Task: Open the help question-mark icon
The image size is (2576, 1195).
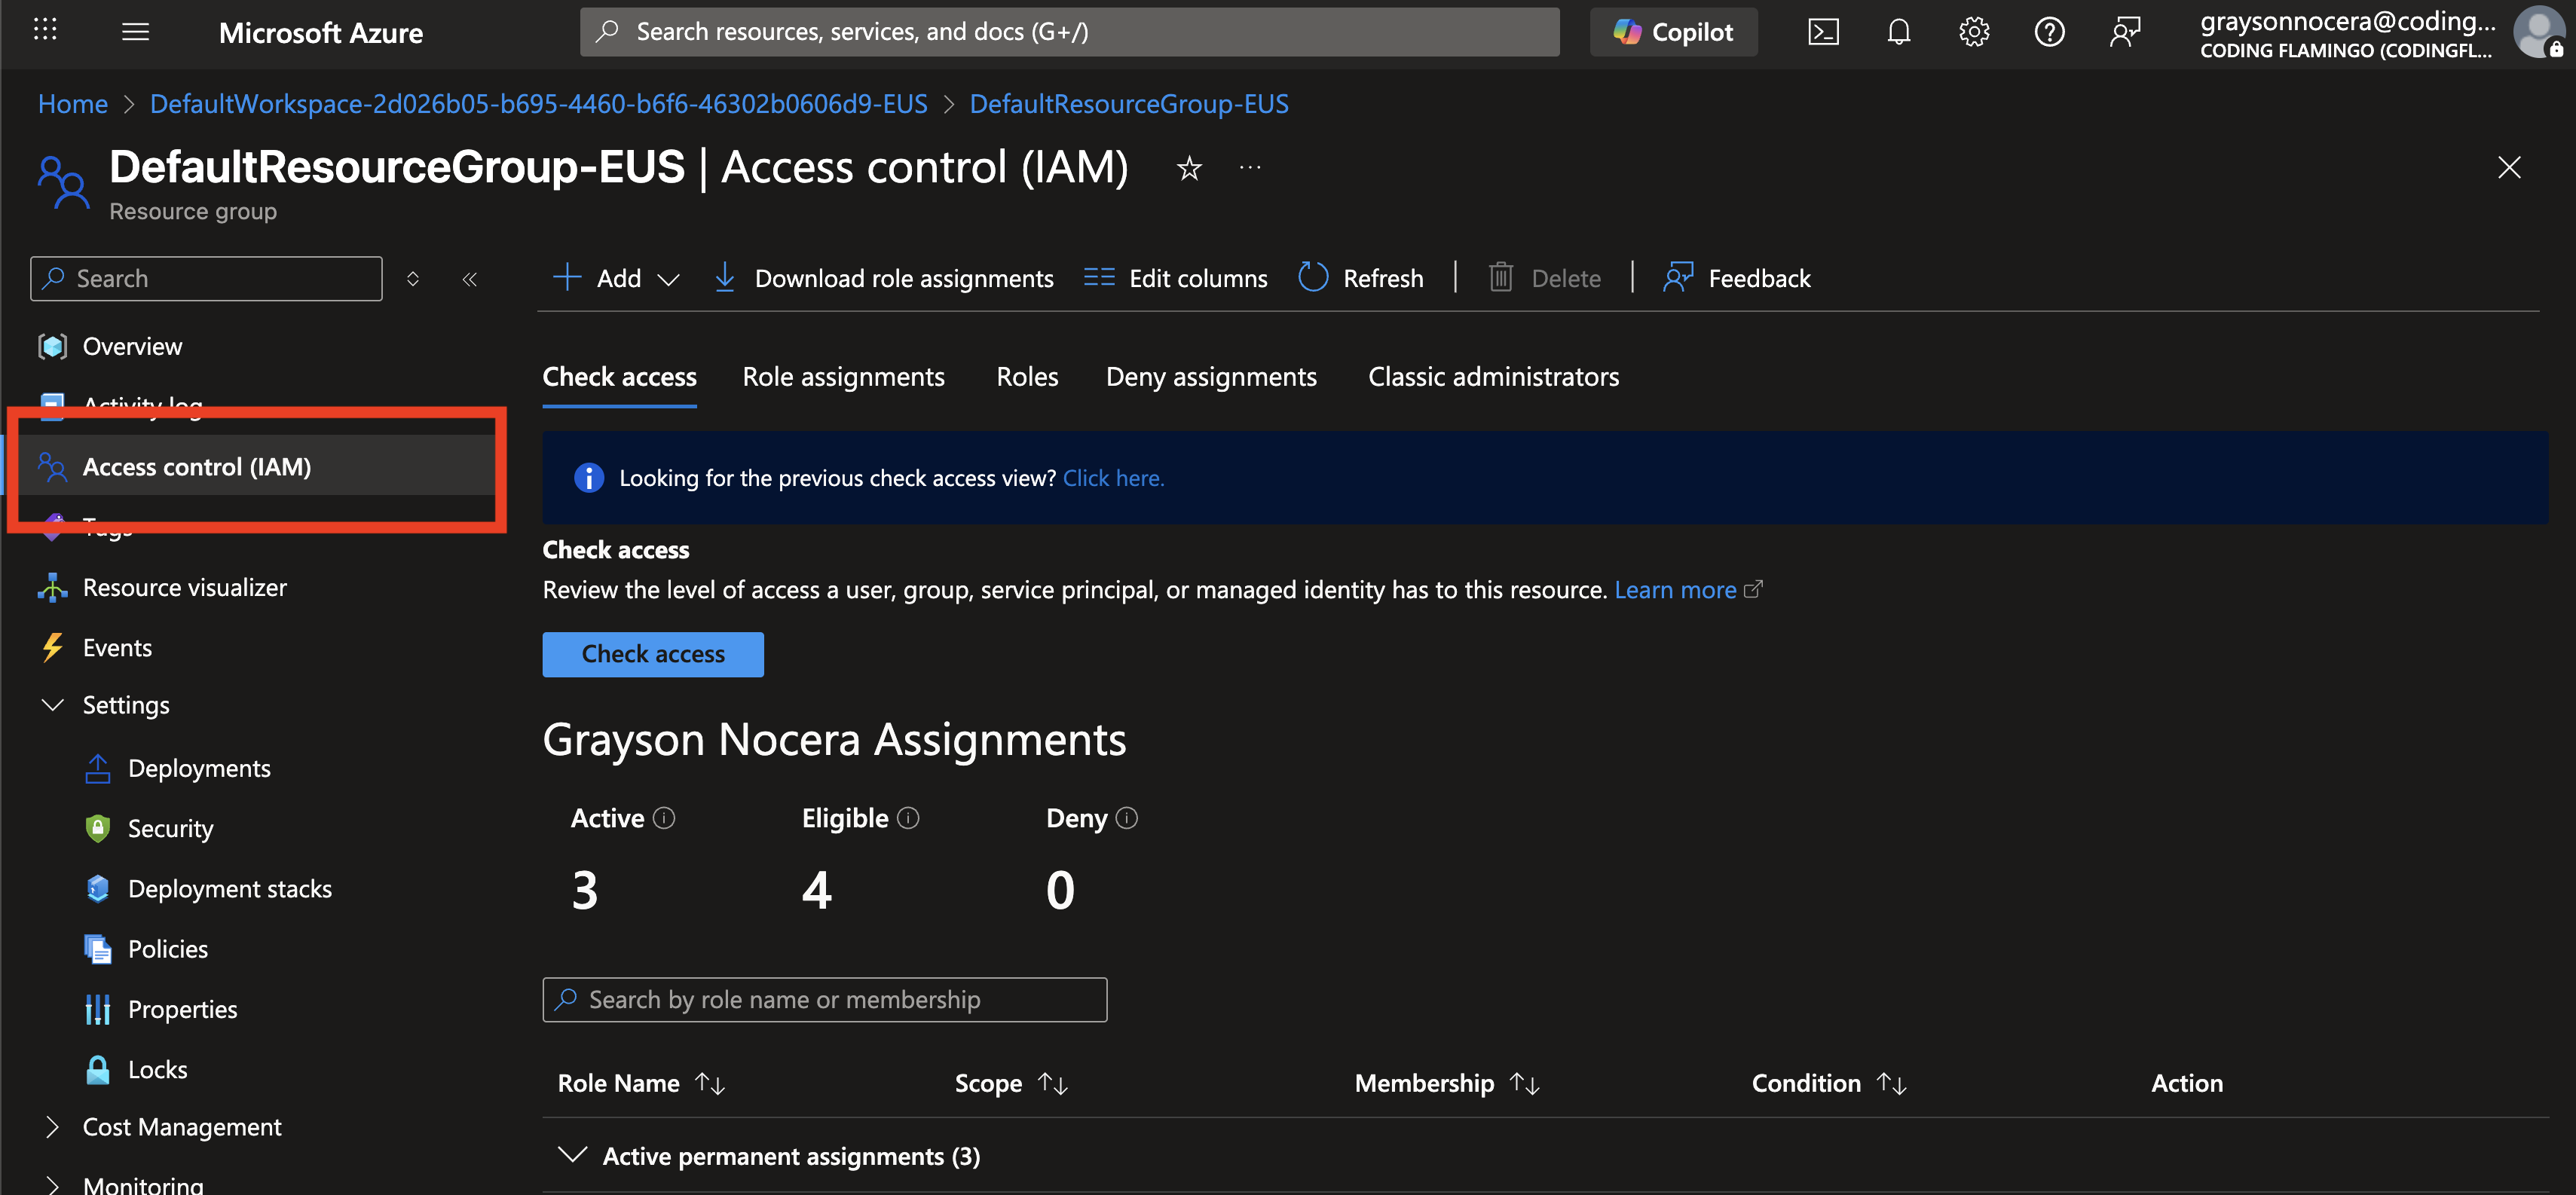Action: pos(2049,31)
